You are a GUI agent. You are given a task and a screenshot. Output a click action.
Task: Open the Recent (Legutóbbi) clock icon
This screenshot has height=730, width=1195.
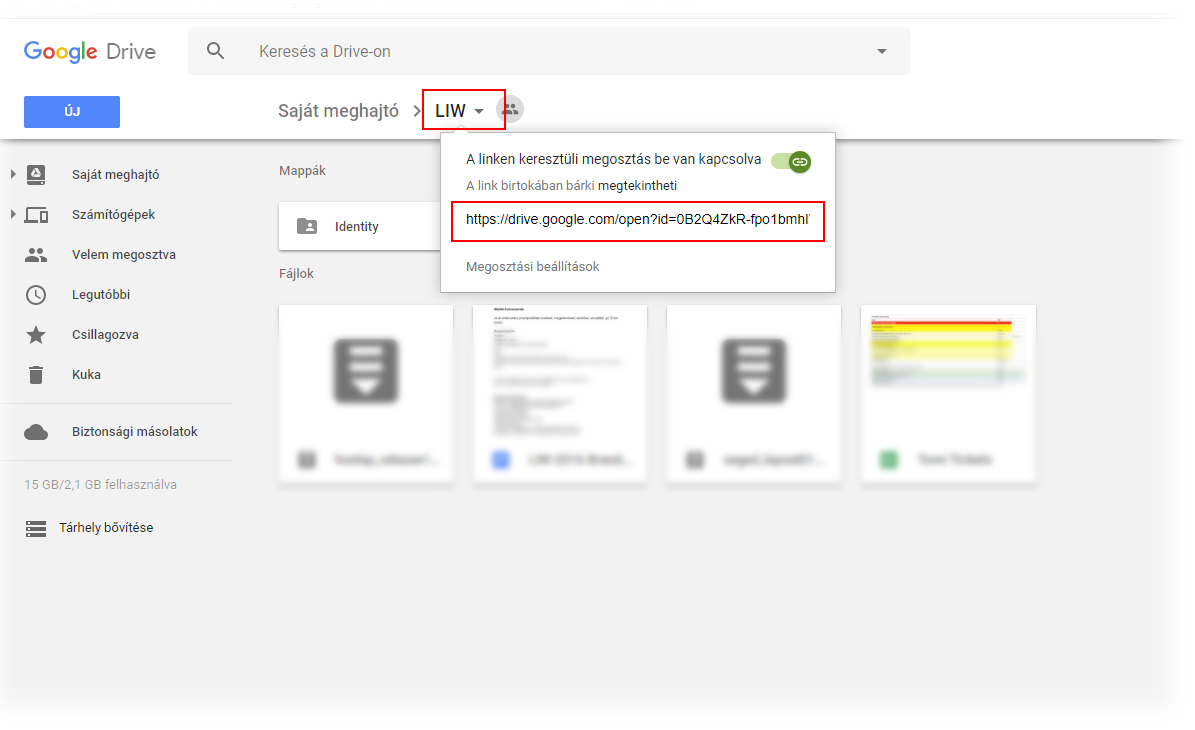36,295
